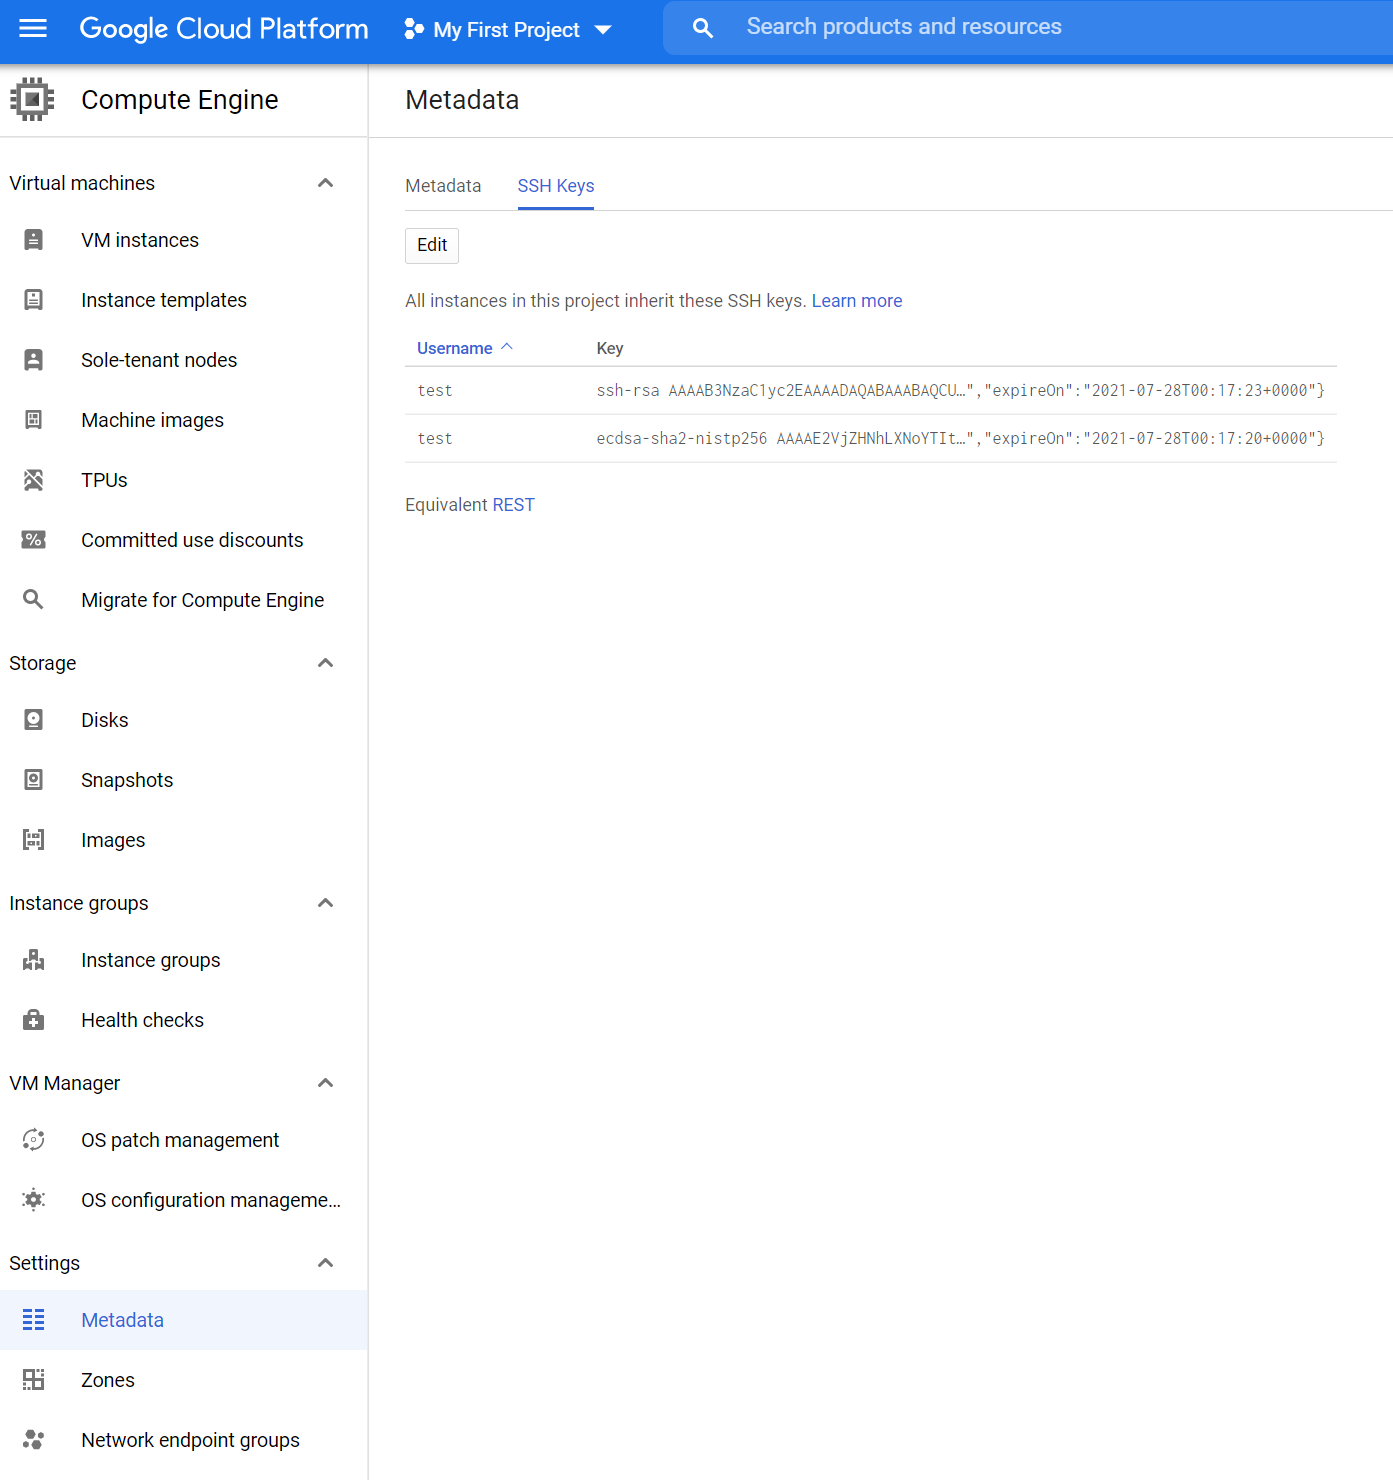Click the Sole-tenant nodes icon
Screen dimensions: 1393x1480
point(33,360)
